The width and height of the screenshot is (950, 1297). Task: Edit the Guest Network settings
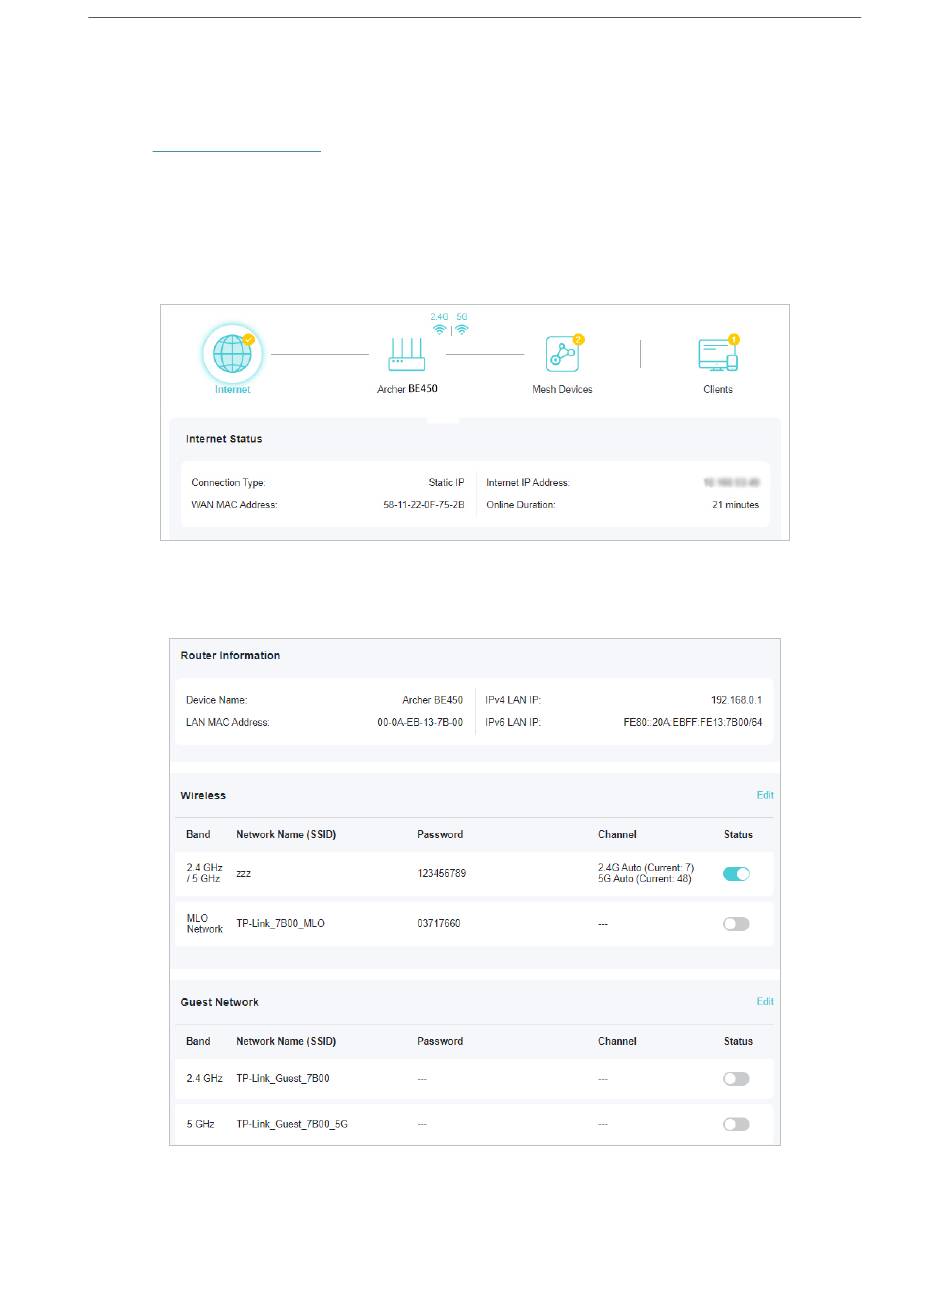pos(765,1002)
